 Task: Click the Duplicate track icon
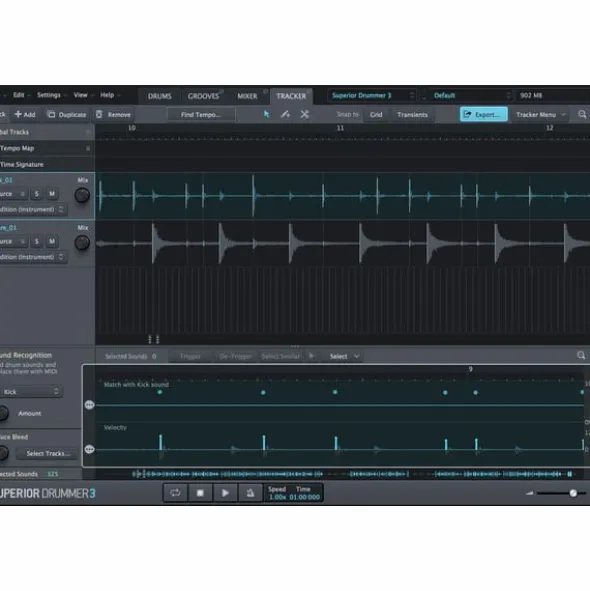click(x=51, y=114)
